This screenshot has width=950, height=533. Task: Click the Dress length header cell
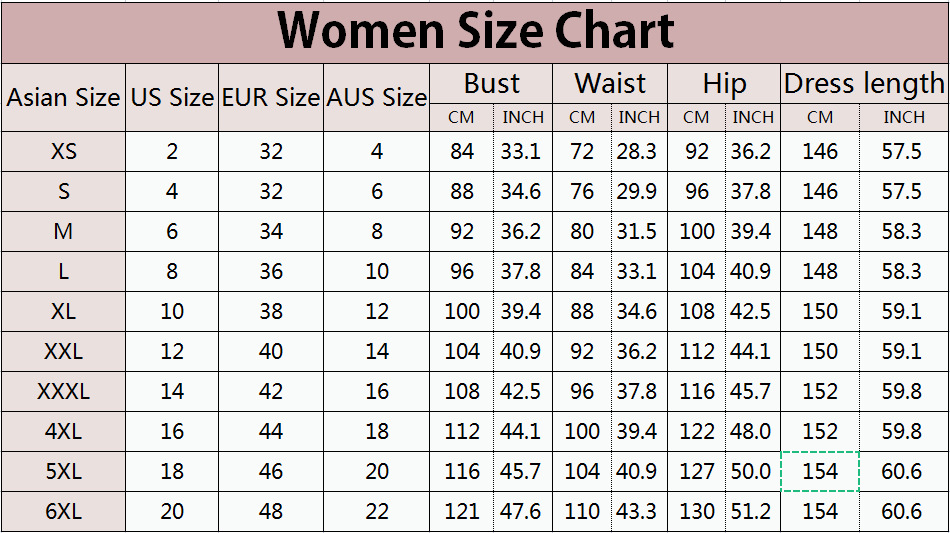863,83
